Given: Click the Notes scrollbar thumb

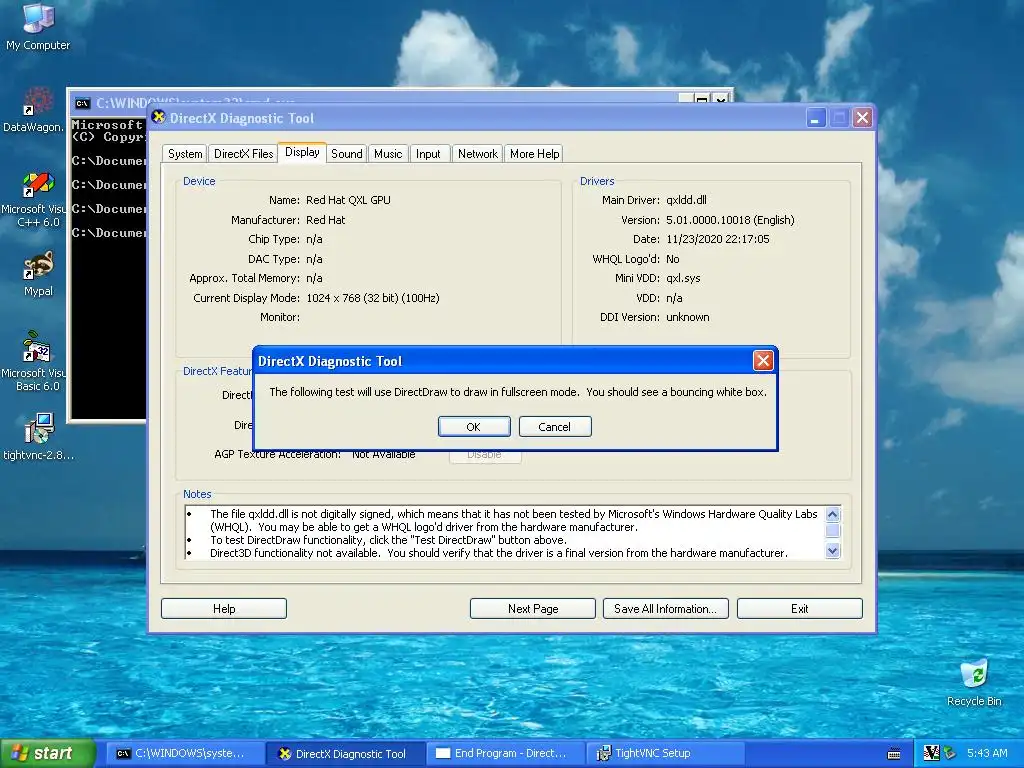Looking at the screenshot, I should click(x=833, y=530).
